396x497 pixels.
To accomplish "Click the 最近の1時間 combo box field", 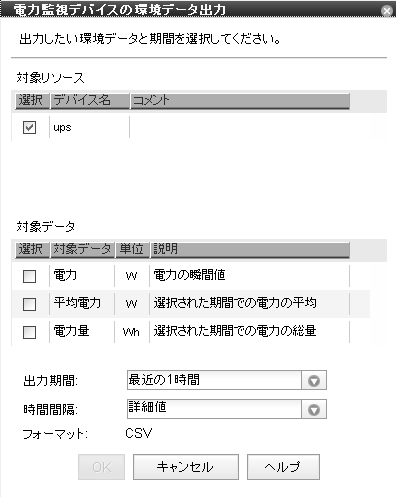I will click(214, 380).
